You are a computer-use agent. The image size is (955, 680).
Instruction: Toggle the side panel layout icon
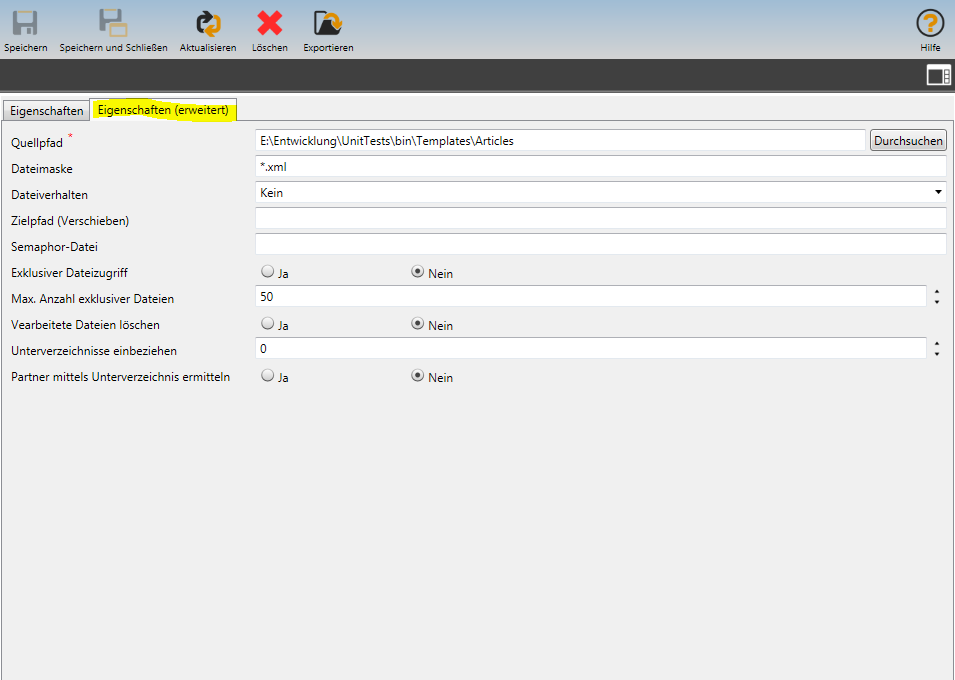click(x=938, y=76)
